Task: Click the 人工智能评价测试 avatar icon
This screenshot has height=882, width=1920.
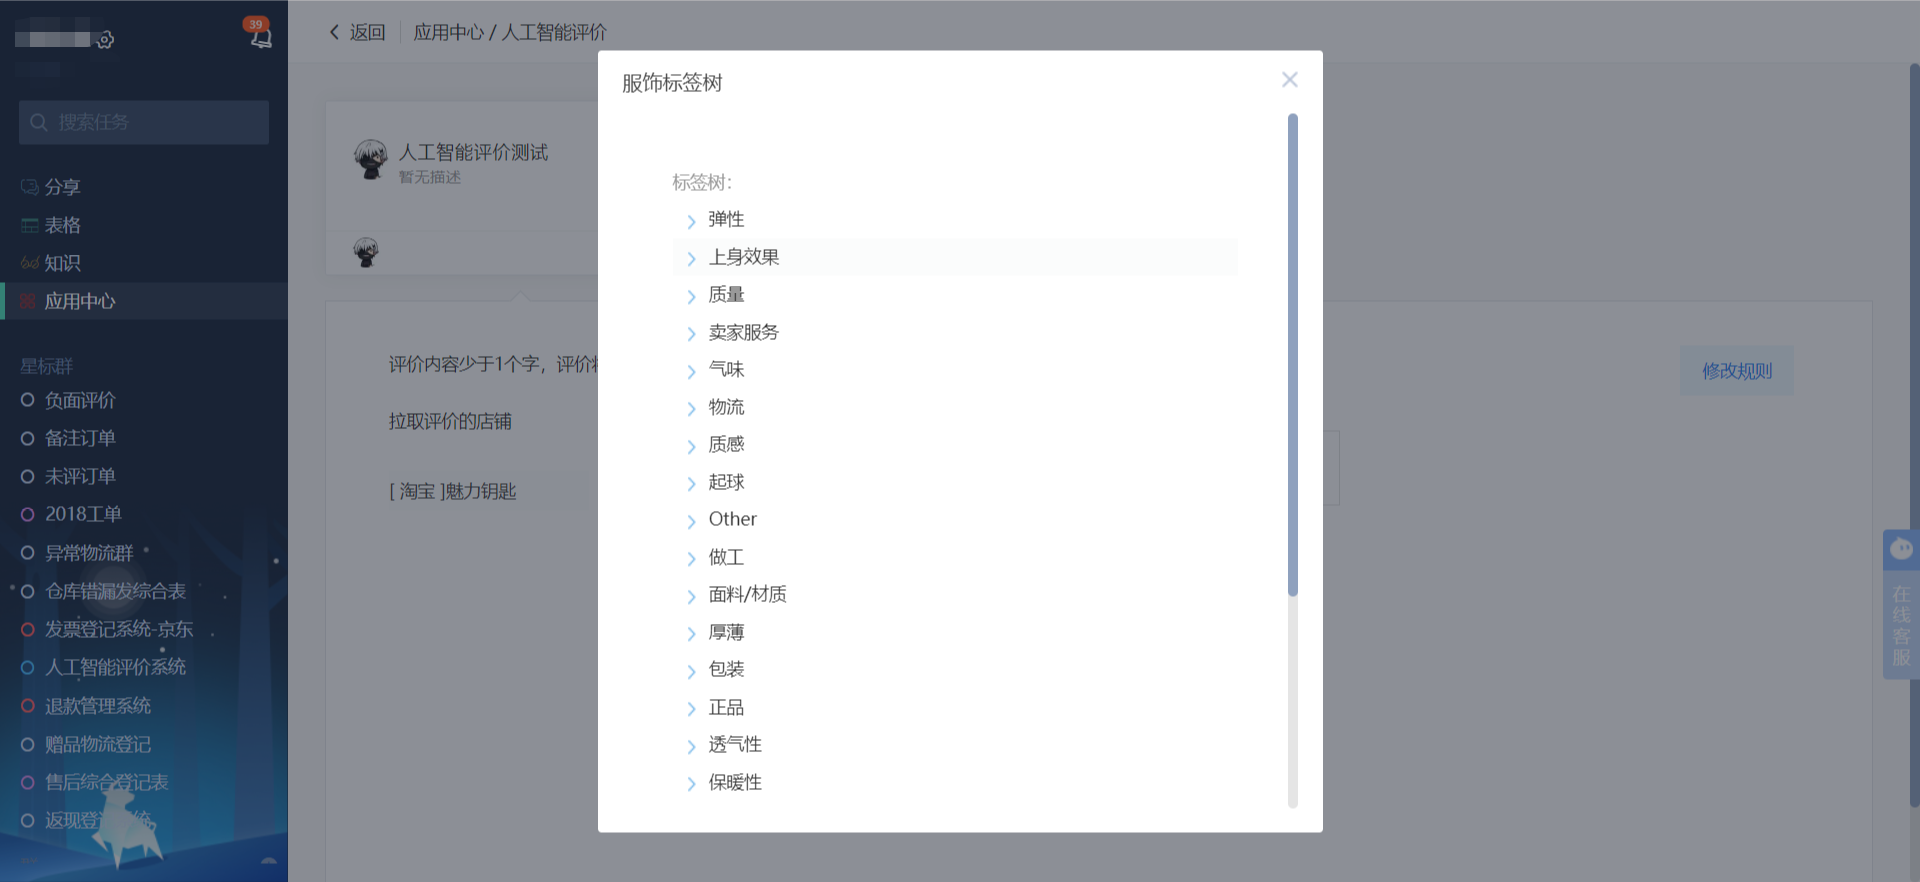Action: (371, 159)
